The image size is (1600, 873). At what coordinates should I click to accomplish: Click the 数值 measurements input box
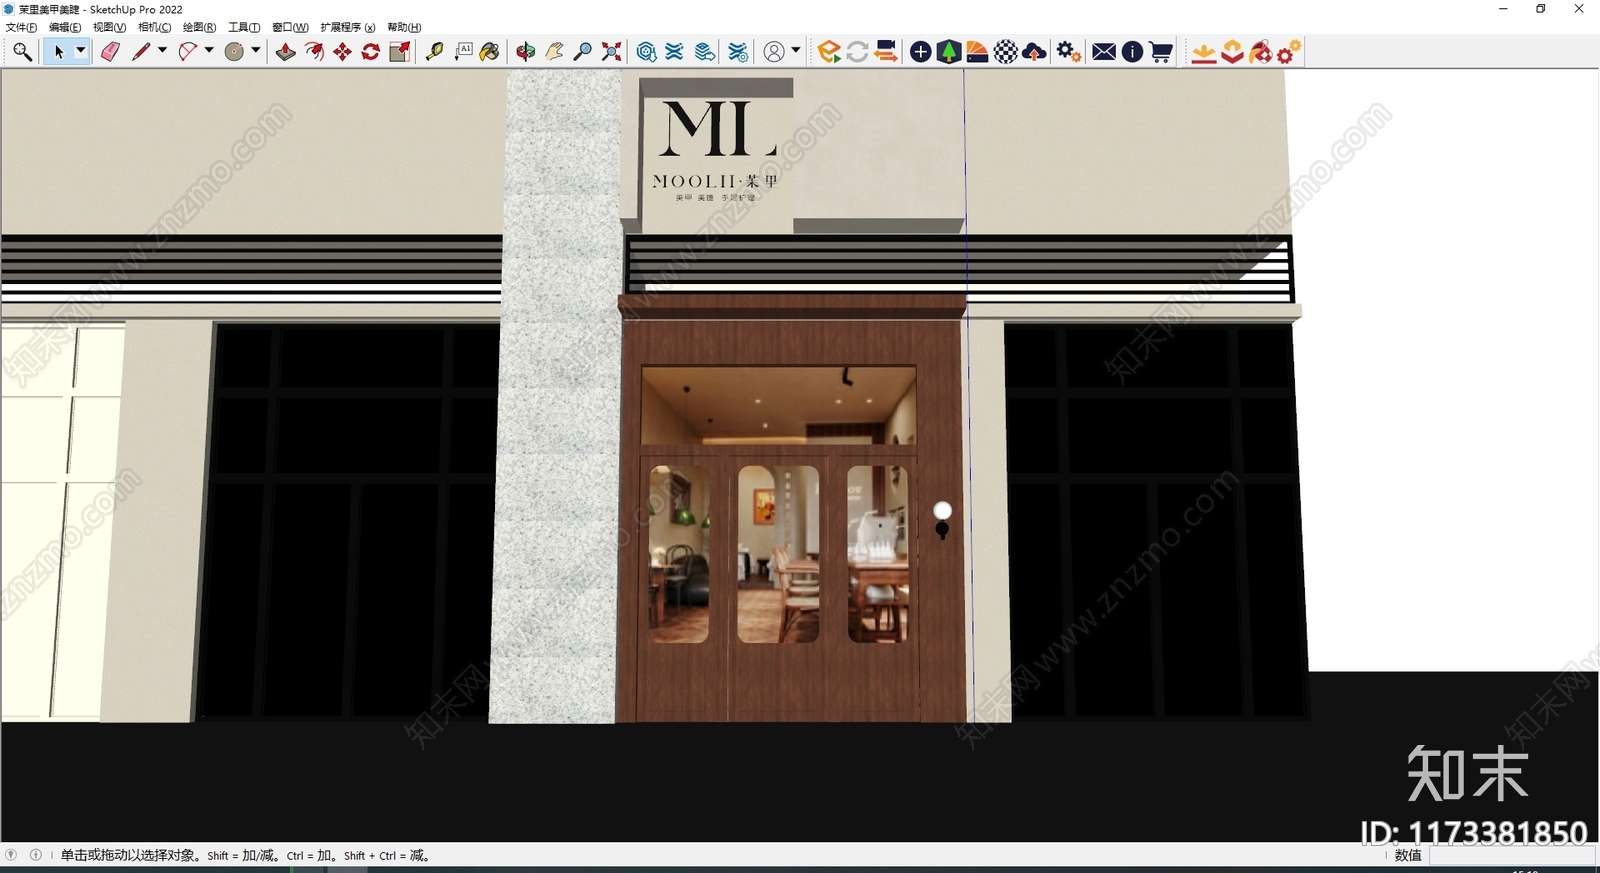click(x=1512, y=856)
